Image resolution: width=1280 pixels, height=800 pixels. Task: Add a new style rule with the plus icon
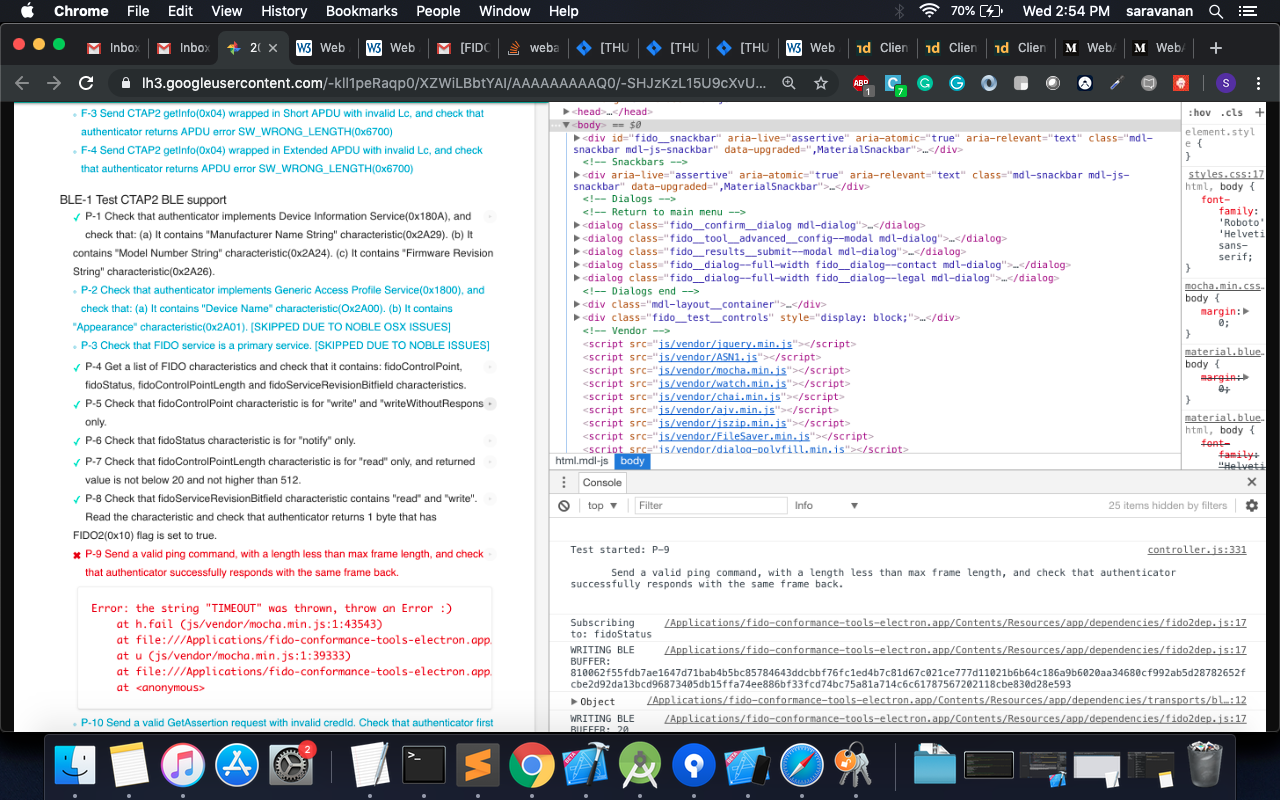pos(1259,113)
